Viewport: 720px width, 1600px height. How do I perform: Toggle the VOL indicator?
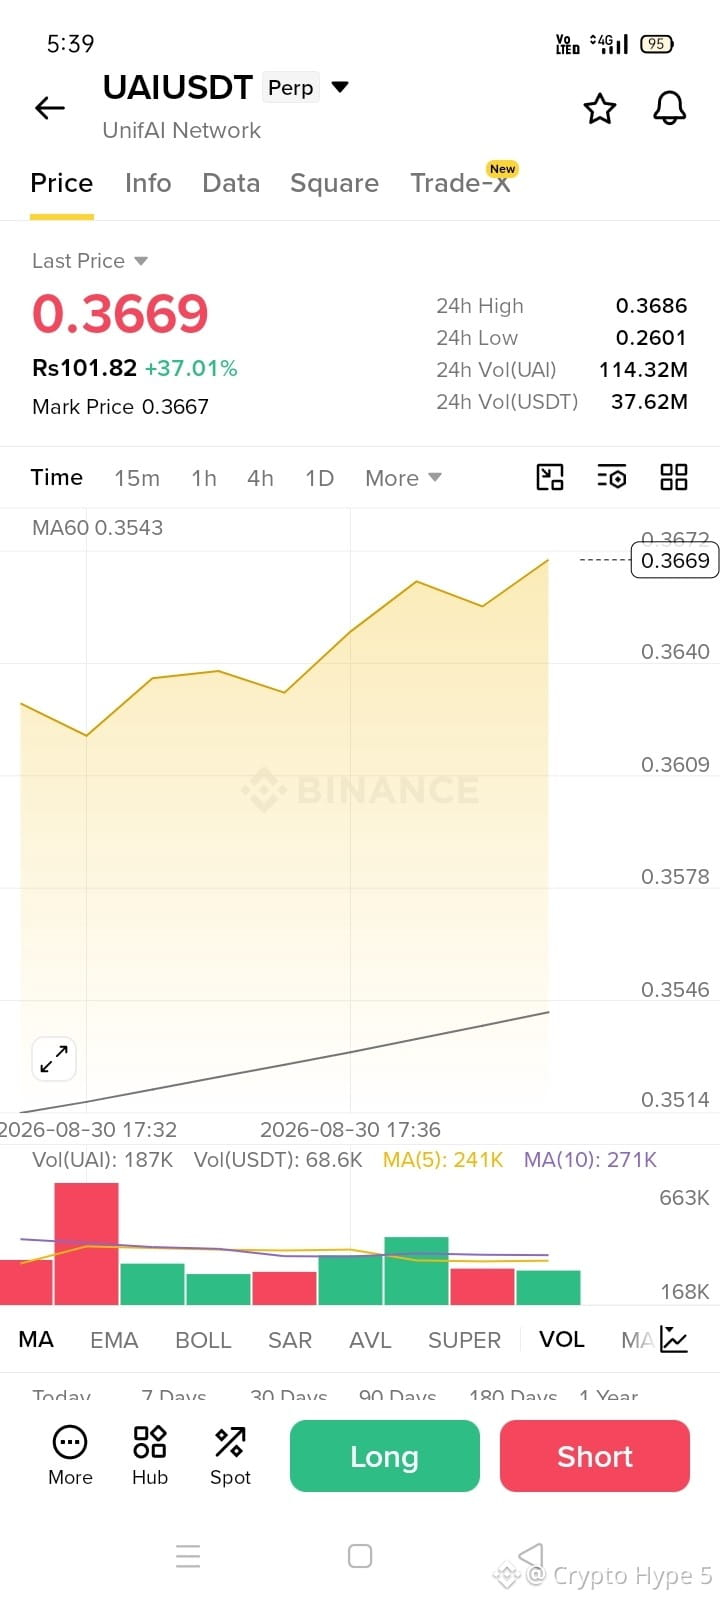tap(562, 1339)
